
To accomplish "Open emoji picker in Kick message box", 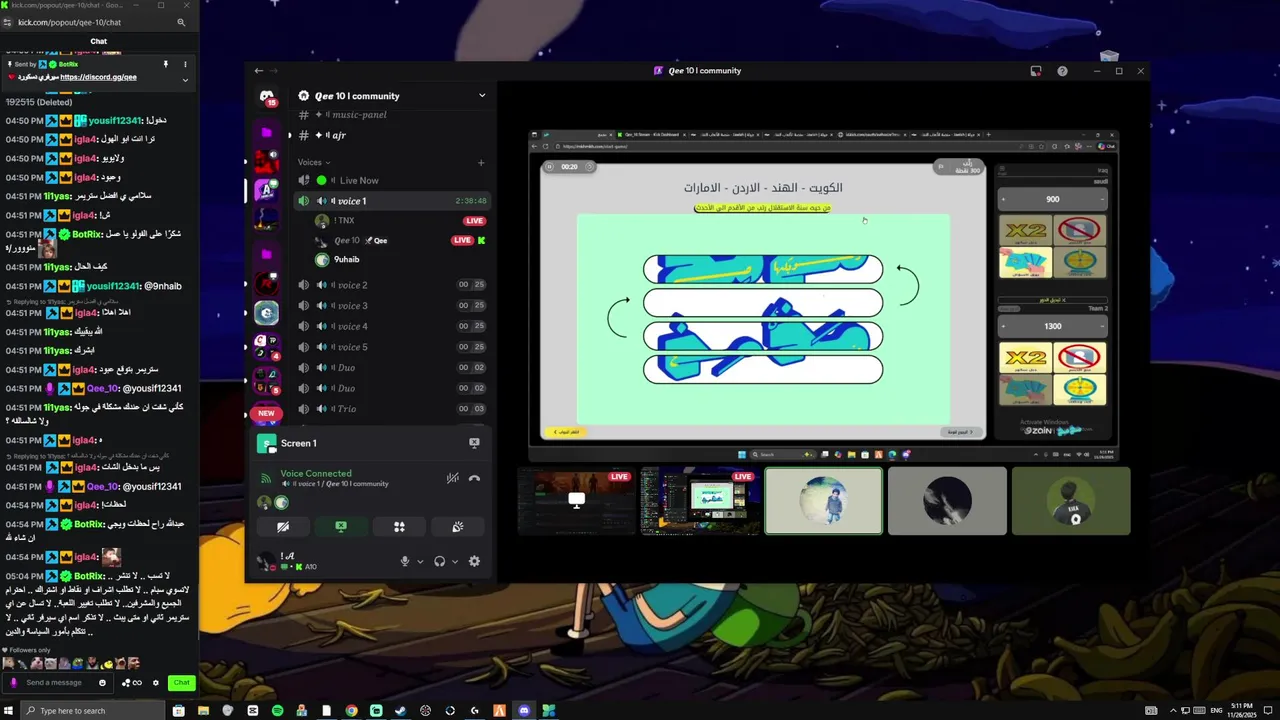I will [x=102, y=683].
